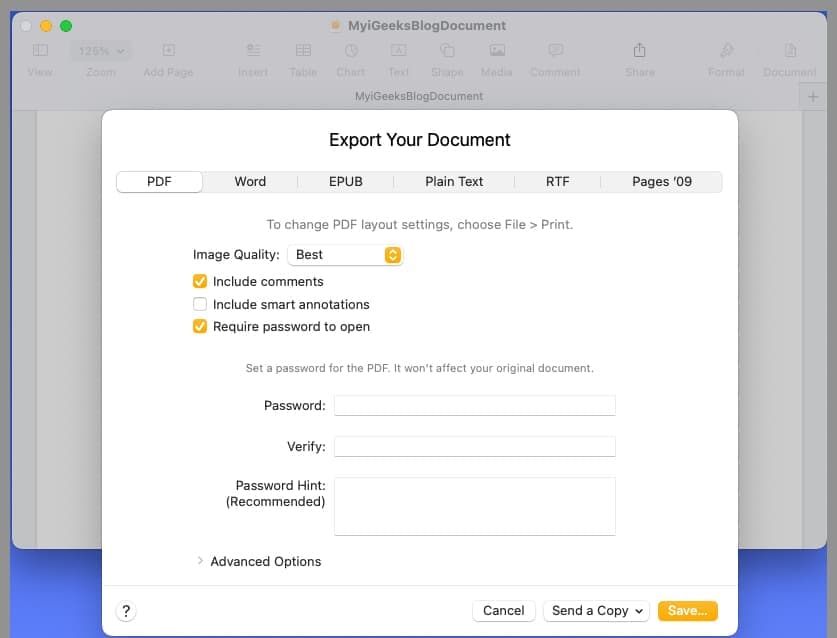
Task: Click the Shape toolbar icon
Action: click(447, 50)
